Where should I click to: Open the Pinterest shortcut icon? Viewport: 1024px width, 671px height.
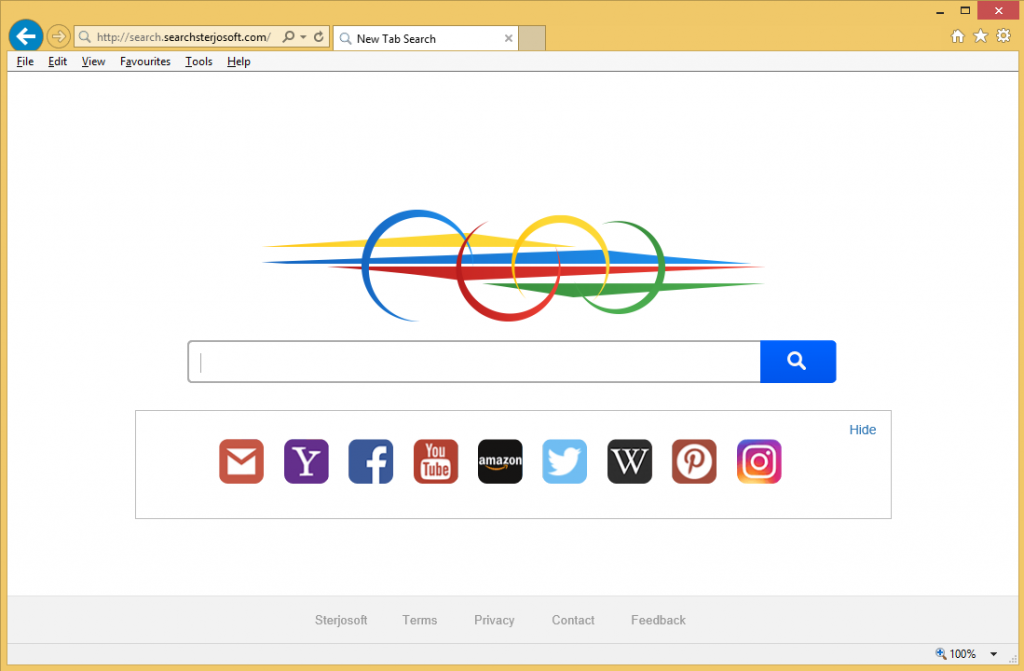[694, 461]
